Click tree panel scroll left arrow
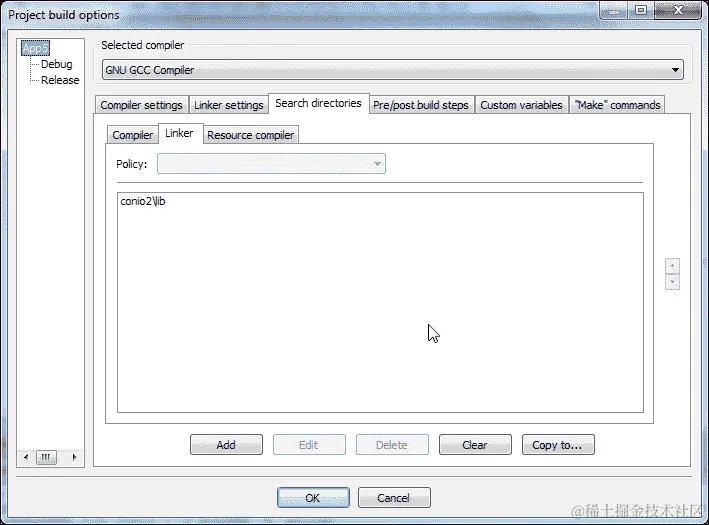The image size is (709, 525). 26,457
